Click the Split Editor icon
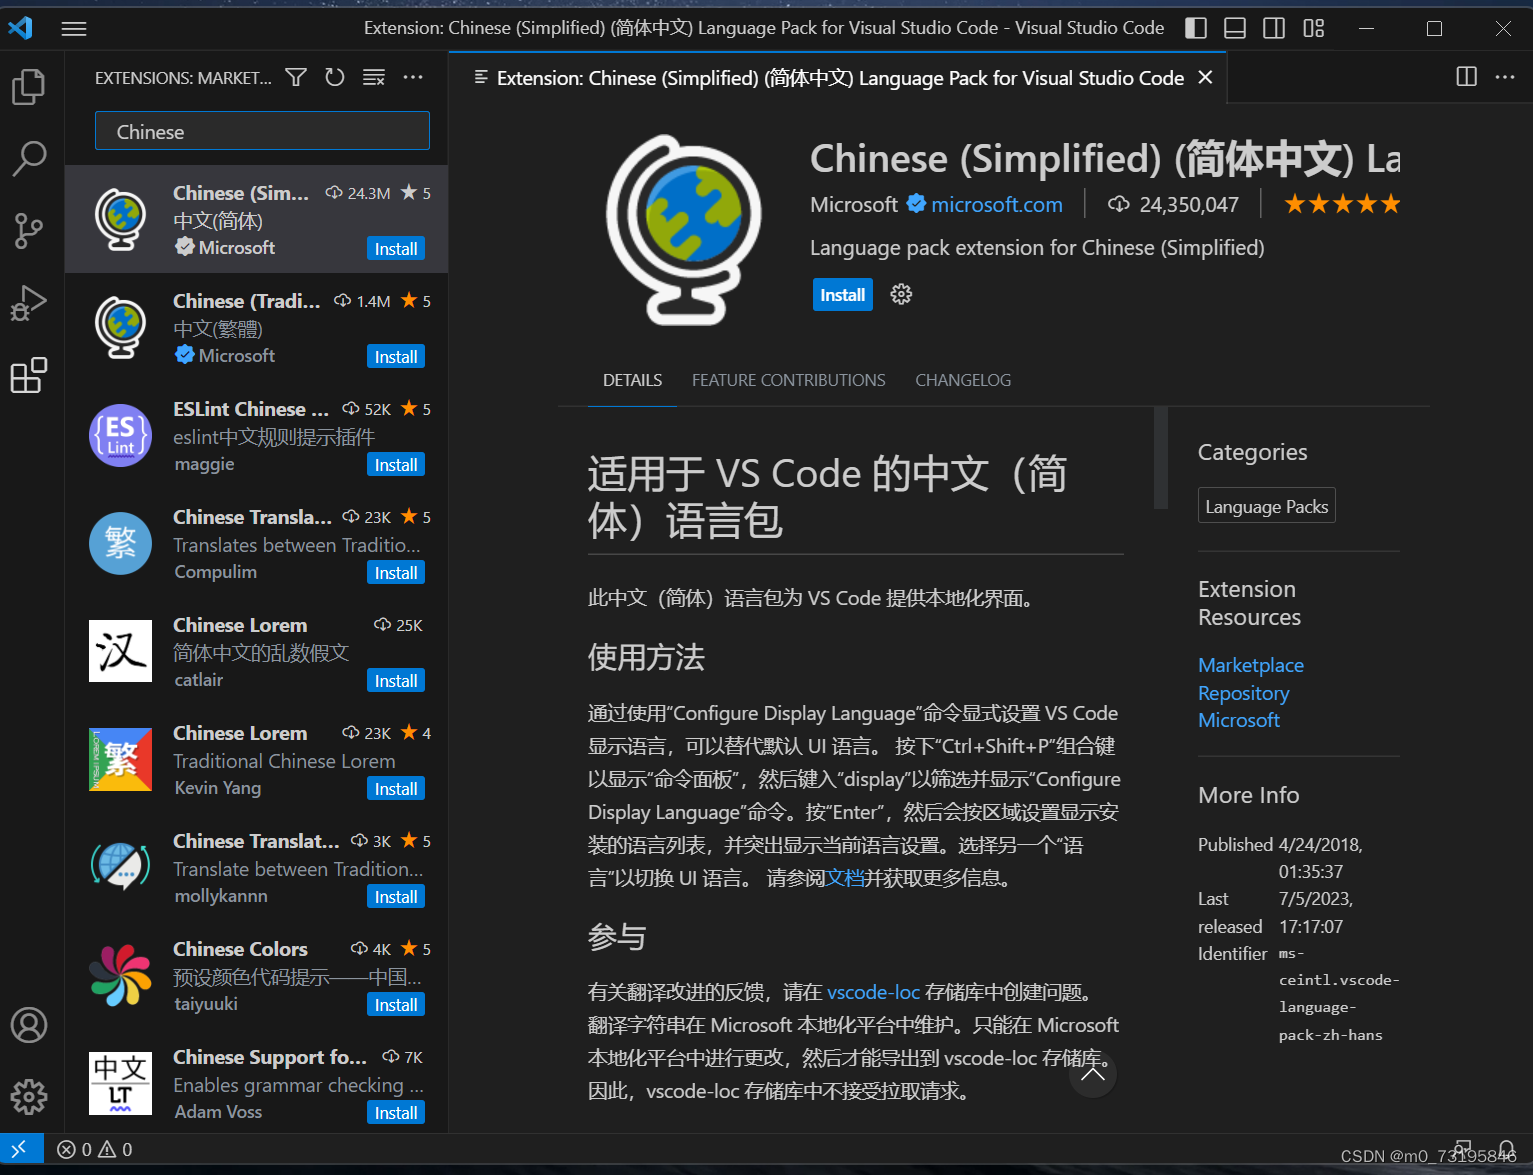The width and height of the screenshot is (1533, 1175). [x=1466, y=77]
